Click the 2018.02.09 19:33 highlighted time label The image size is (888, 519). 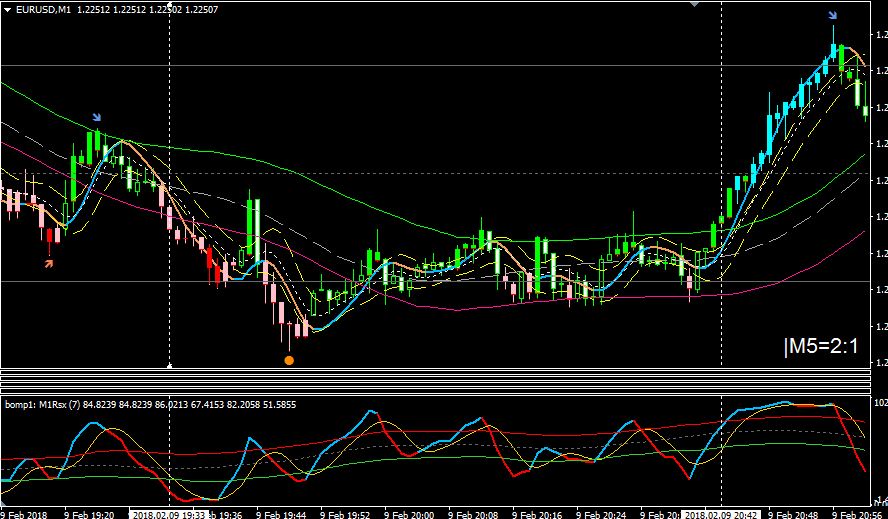(x=169, y=515)
